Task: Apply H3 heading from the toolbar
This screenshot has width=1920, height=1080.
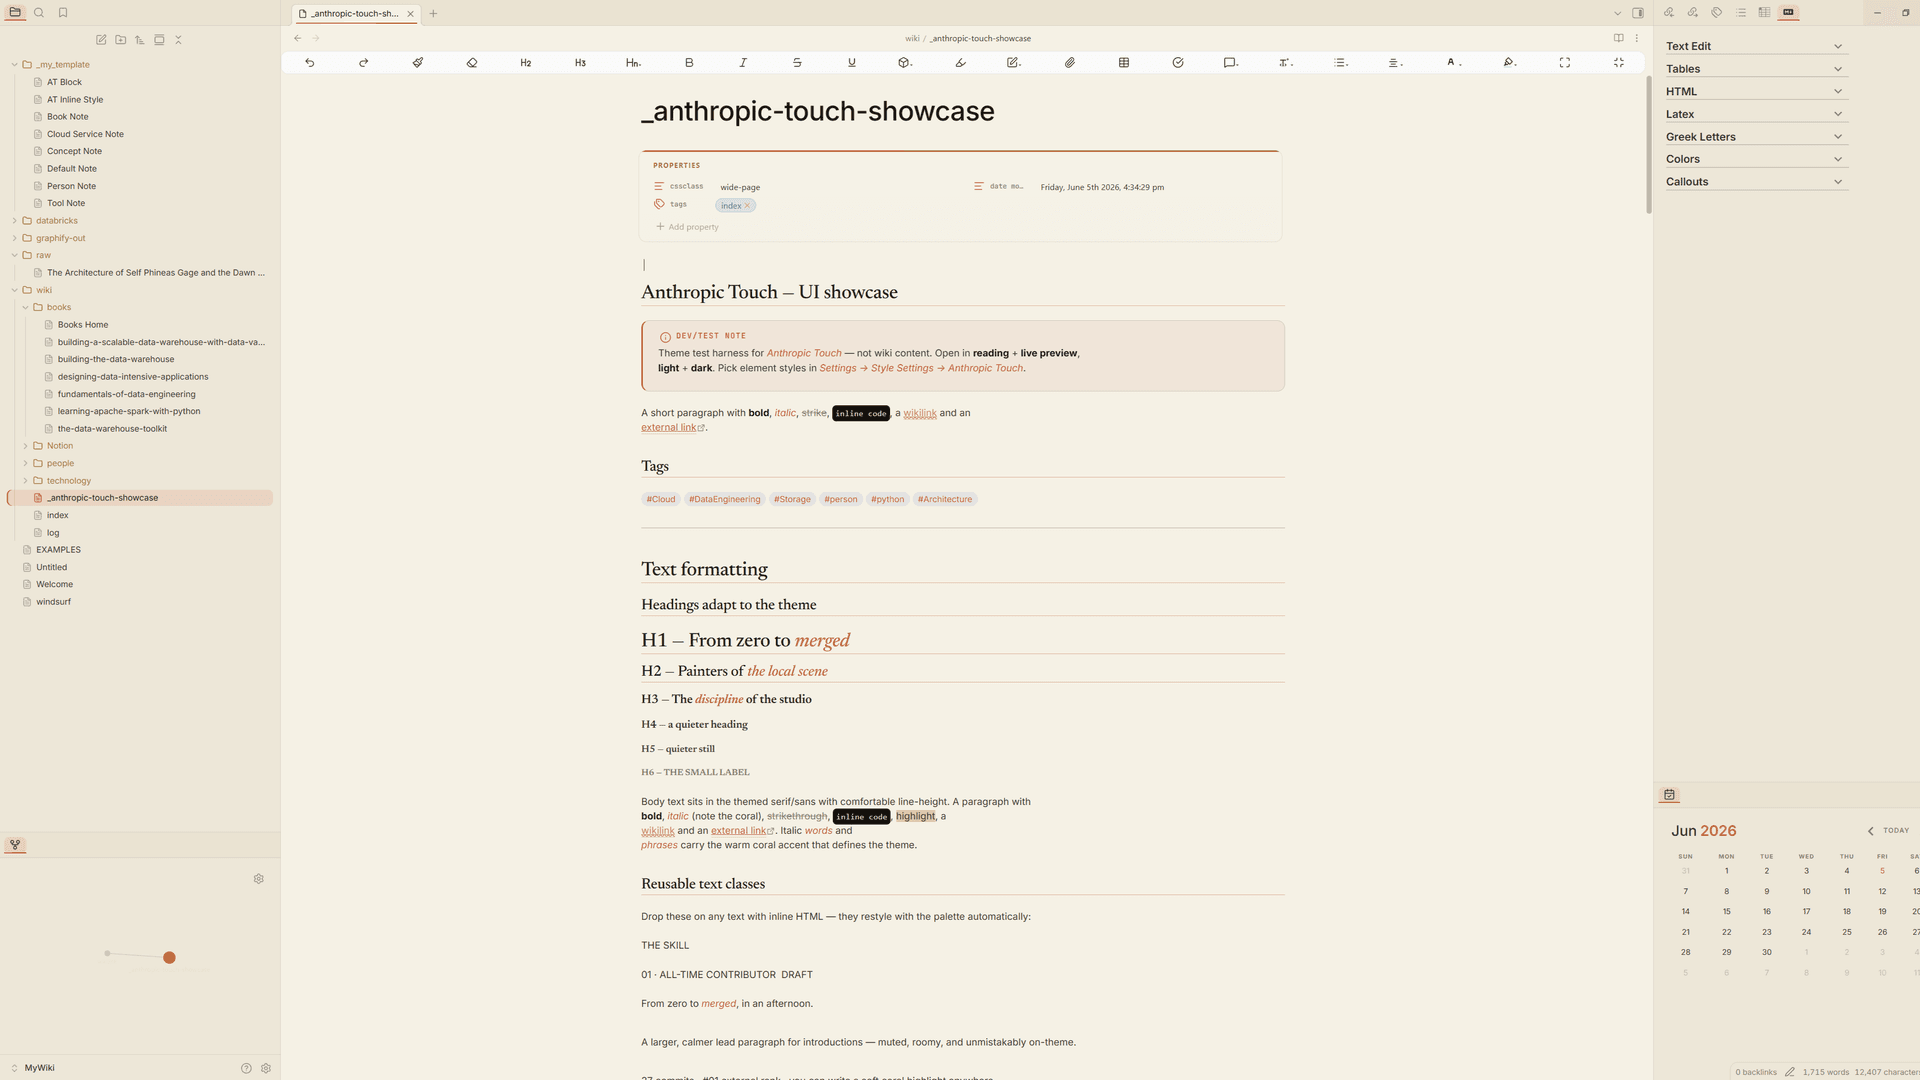Action: tap(580, 63)
